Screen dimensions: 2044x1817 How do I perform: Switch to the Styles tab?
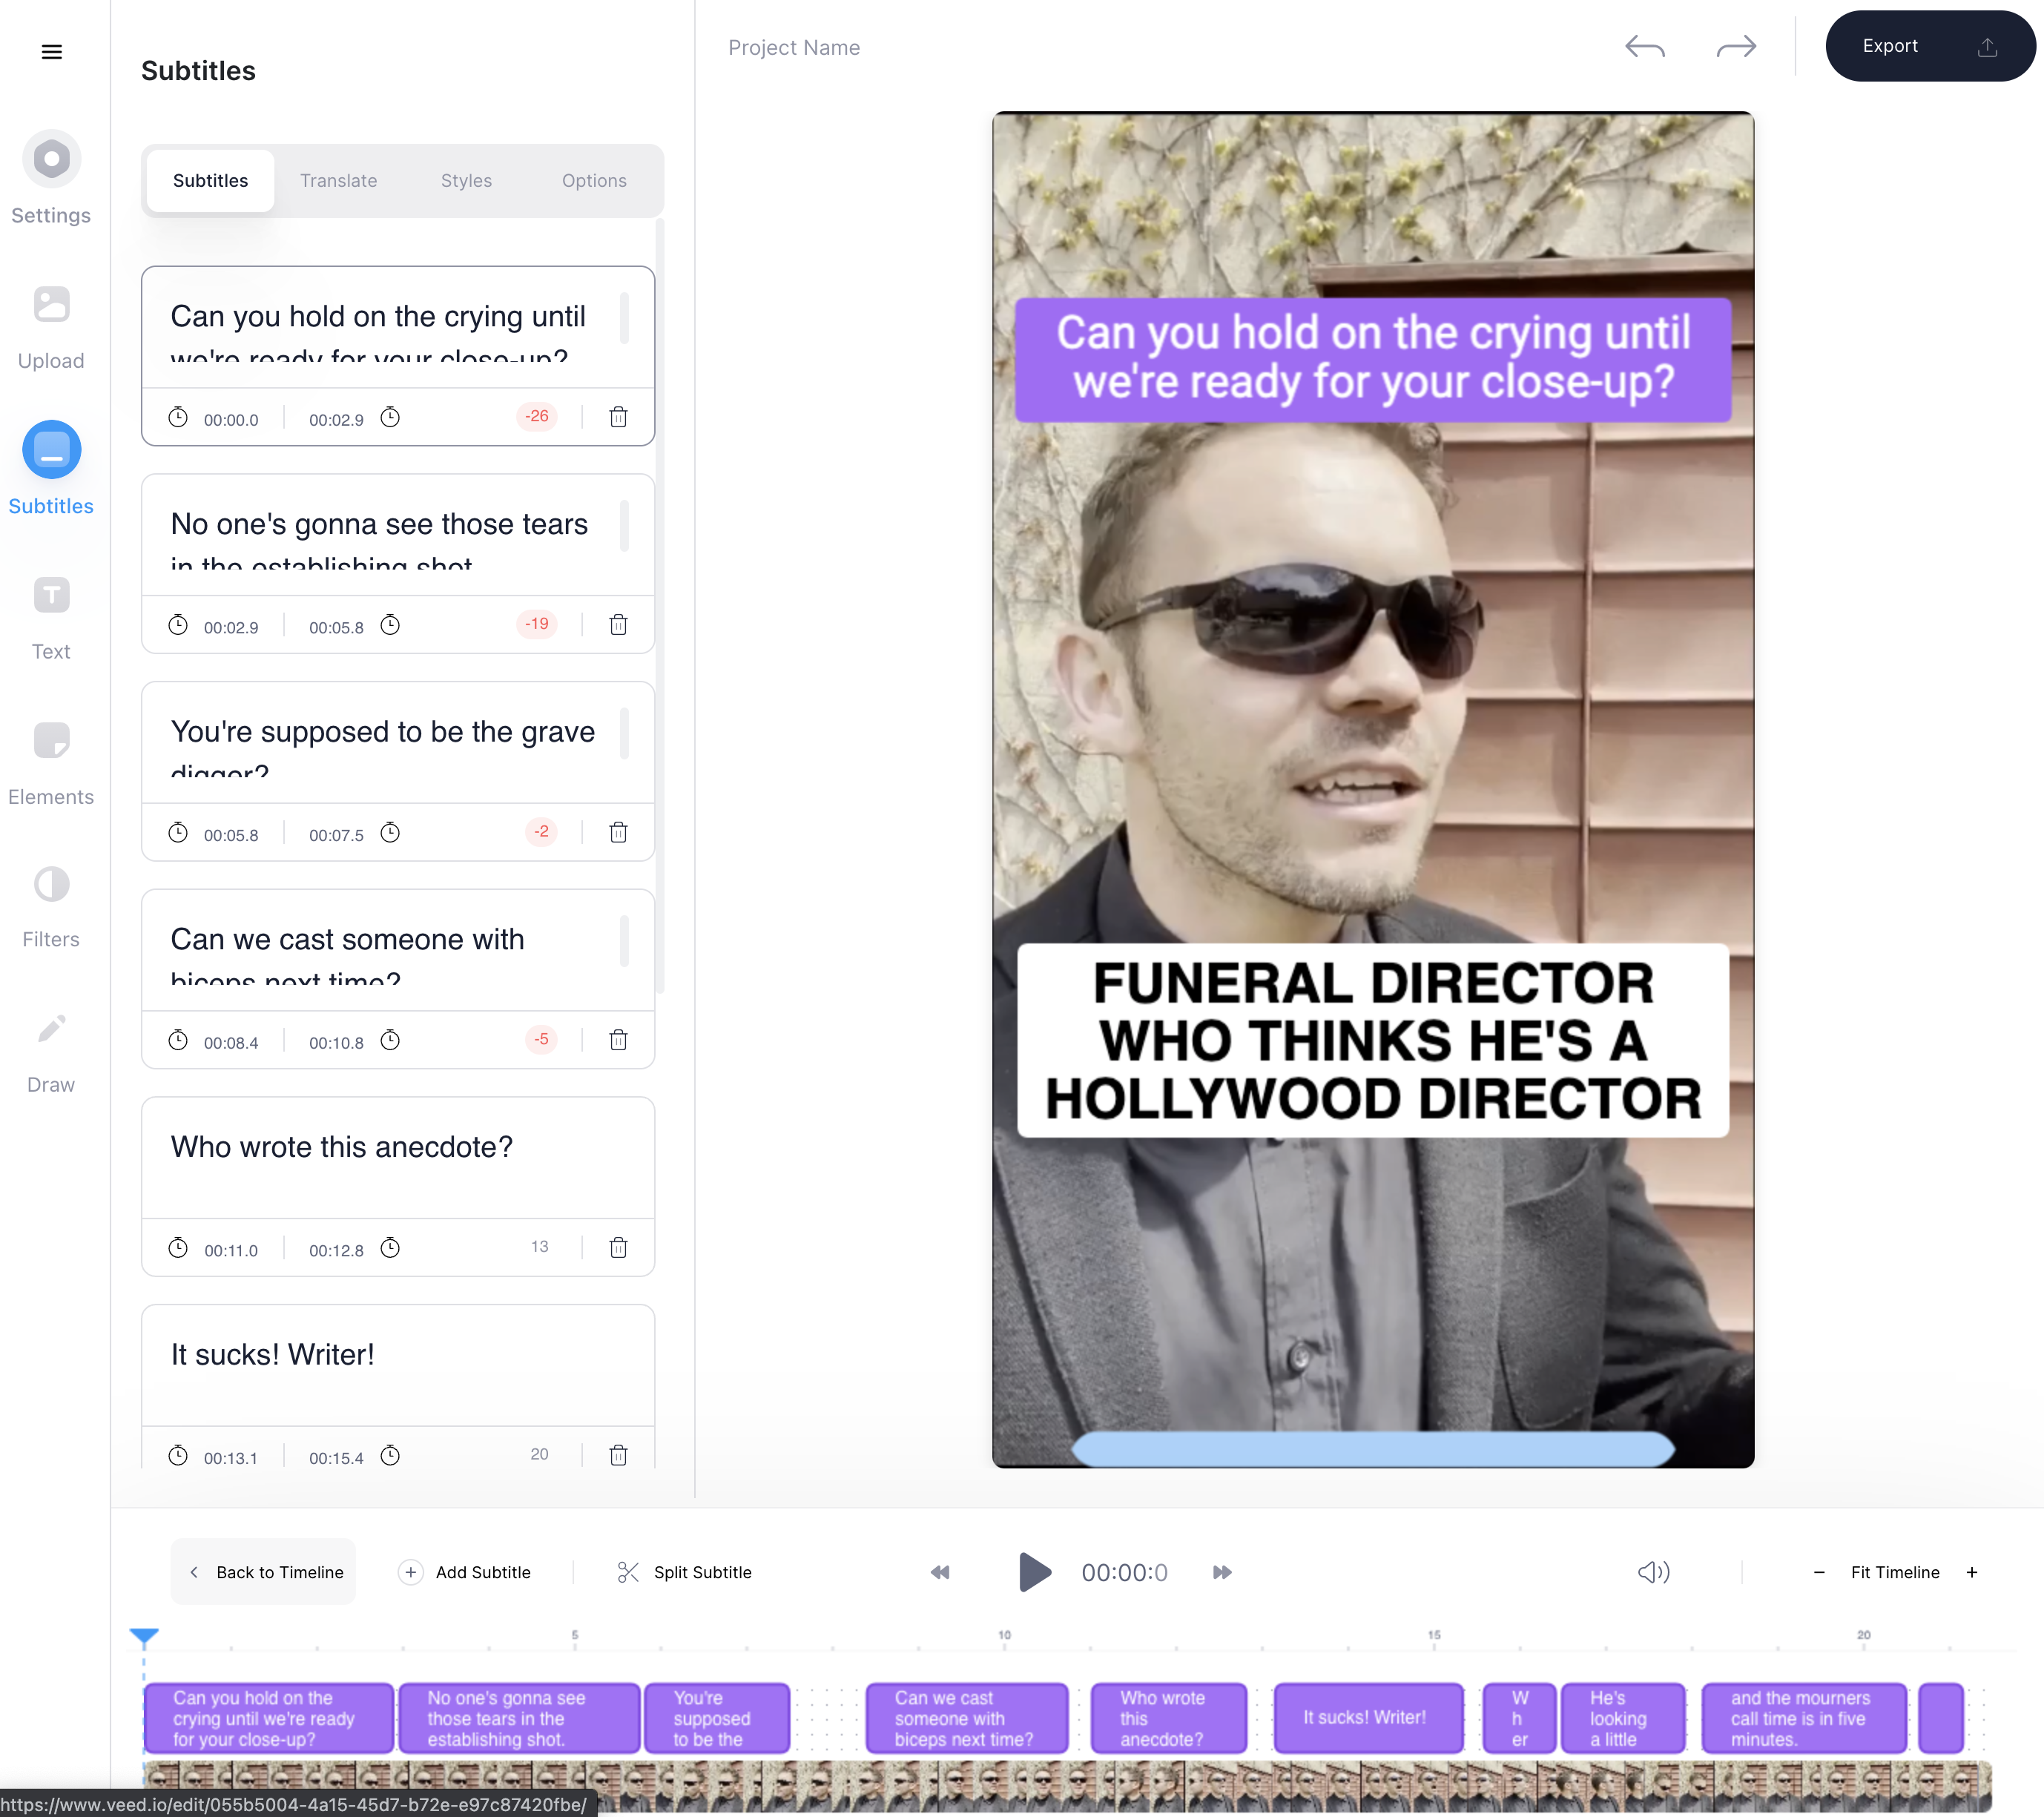[x=466, y=181]
